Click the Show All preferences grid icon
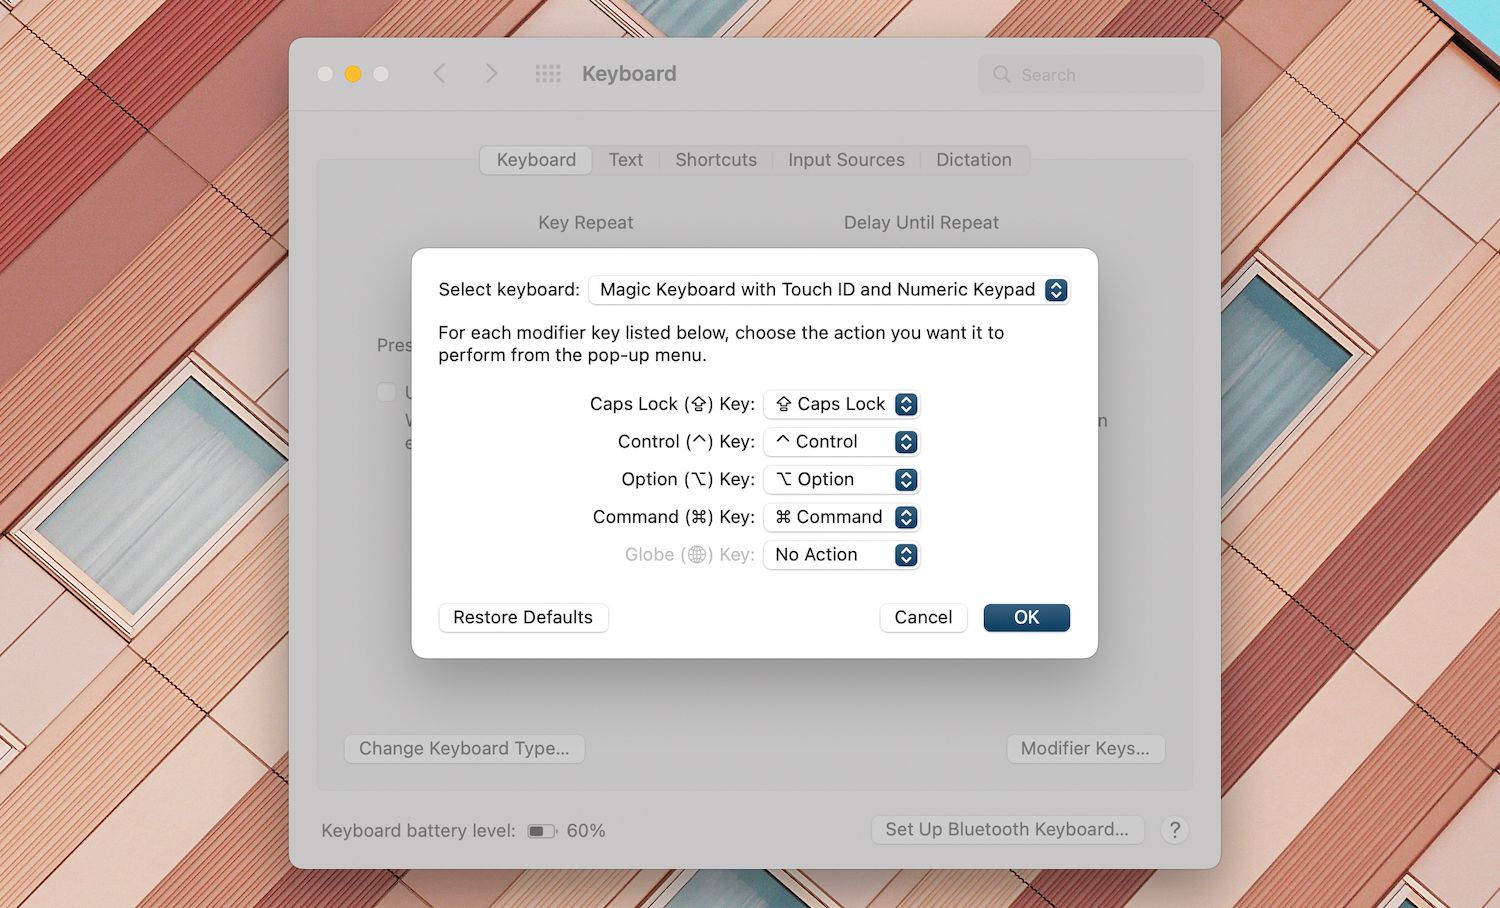 click(x=548, y=73)
